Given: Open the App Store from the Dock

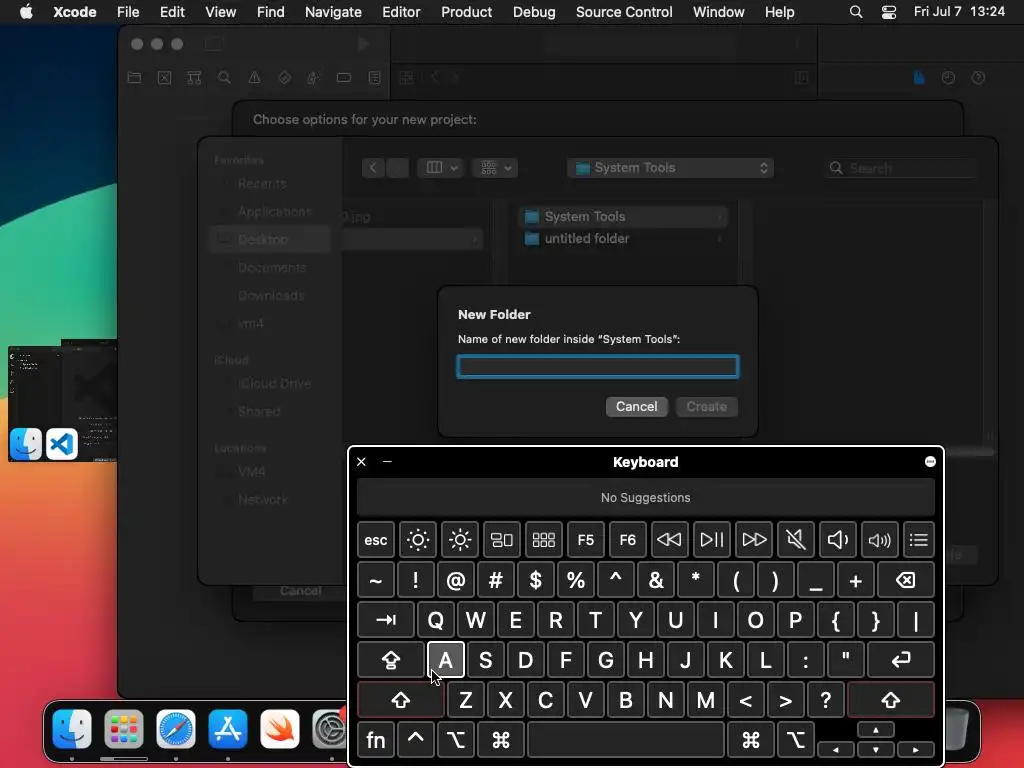Looking at the screenshot, I should [x=228, y=729].
